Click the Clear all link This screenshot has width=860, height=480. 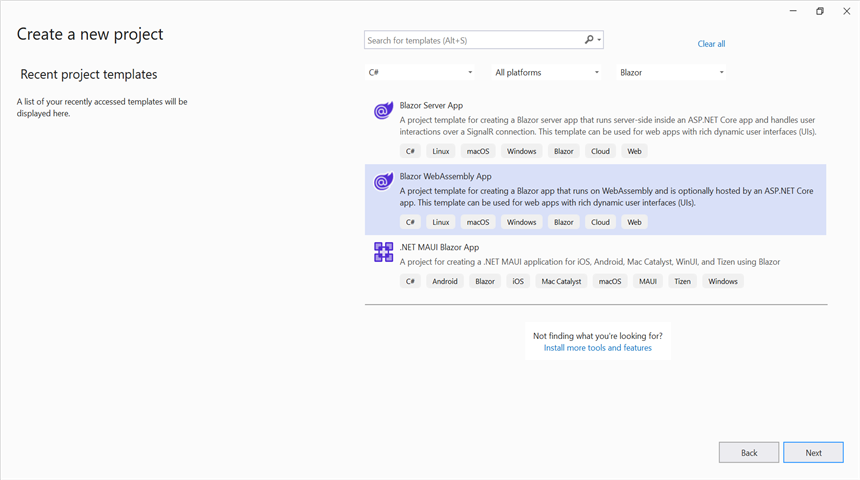pyautogui.click(x=711, y=44)
